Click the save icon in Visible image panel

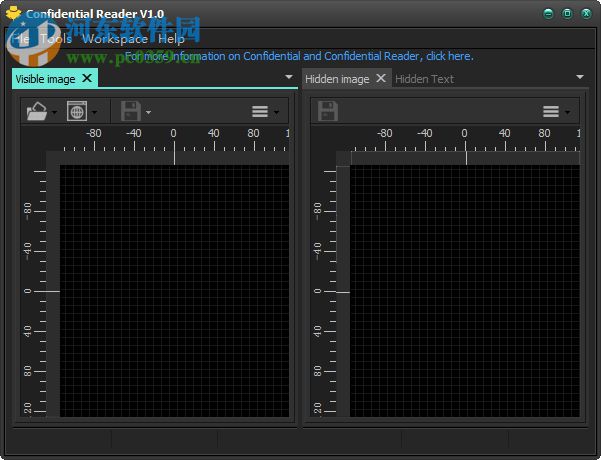click(x=130, y=112)
